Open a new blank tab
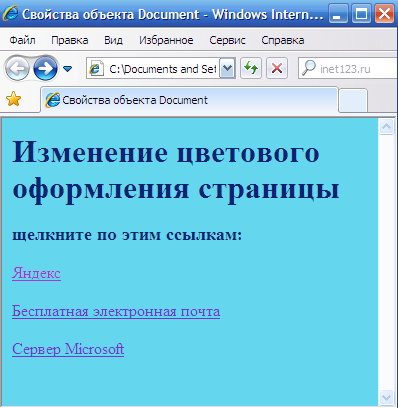The width and height of the screenshot is (398, 408). click(353, 101)
